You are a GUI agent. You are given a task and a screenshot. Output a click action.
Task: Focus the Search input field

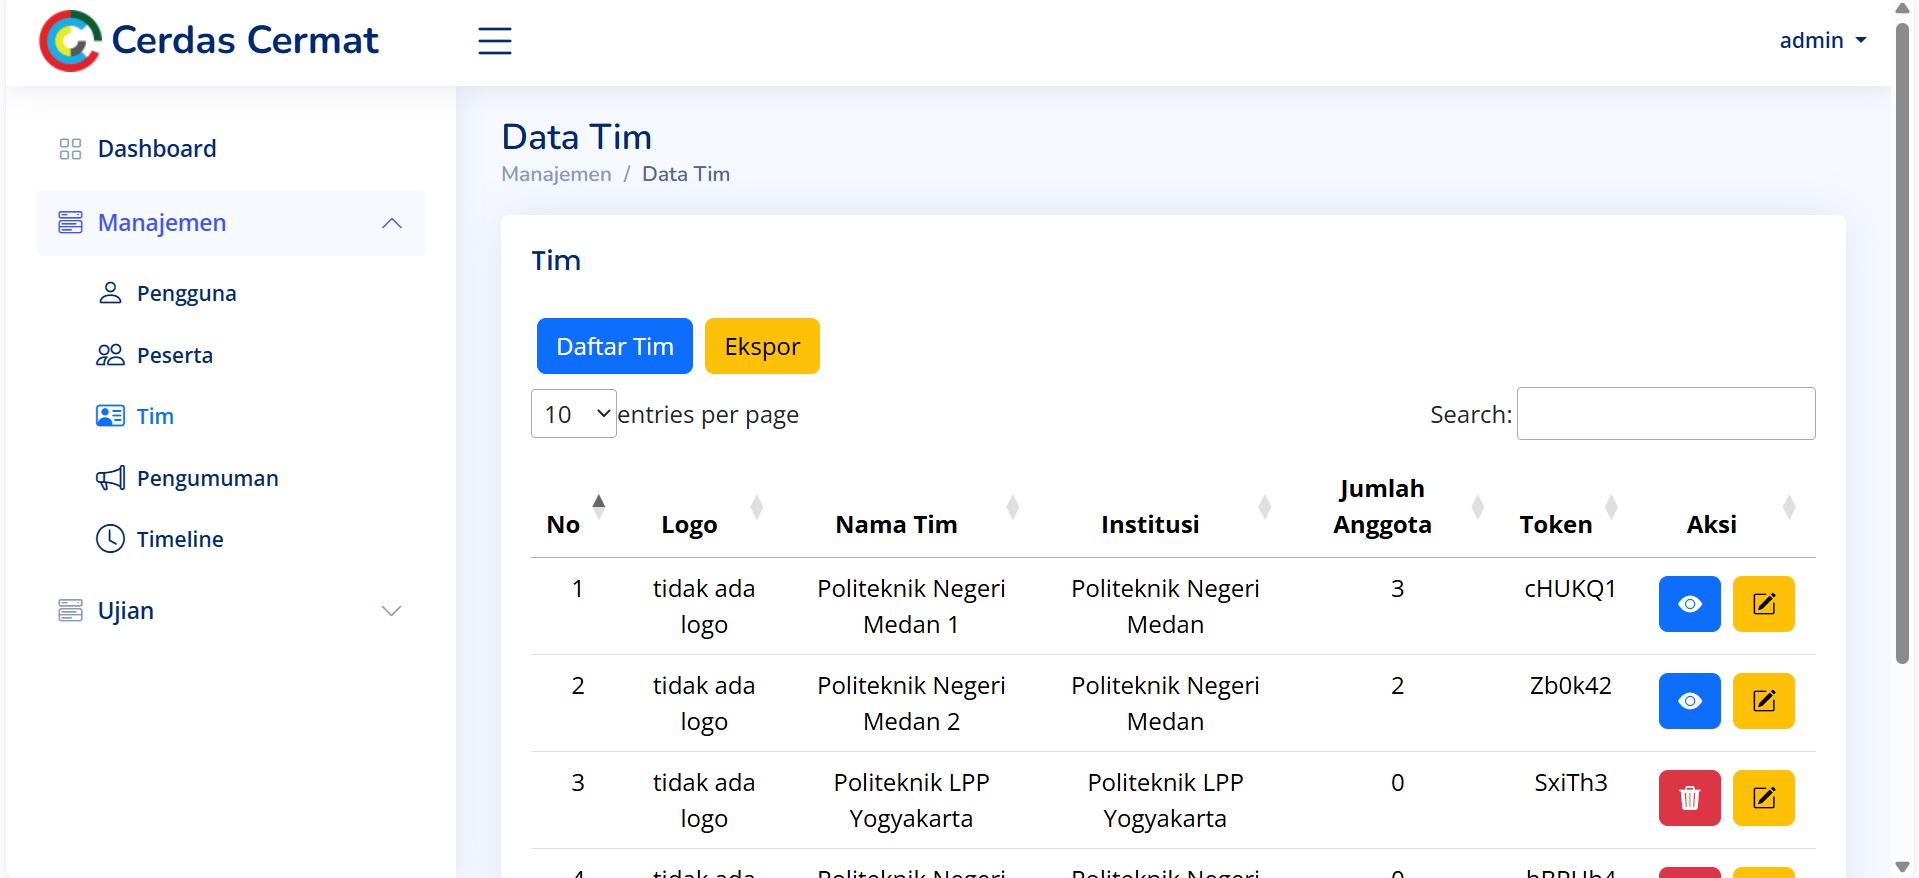(x=1666, y=413)
